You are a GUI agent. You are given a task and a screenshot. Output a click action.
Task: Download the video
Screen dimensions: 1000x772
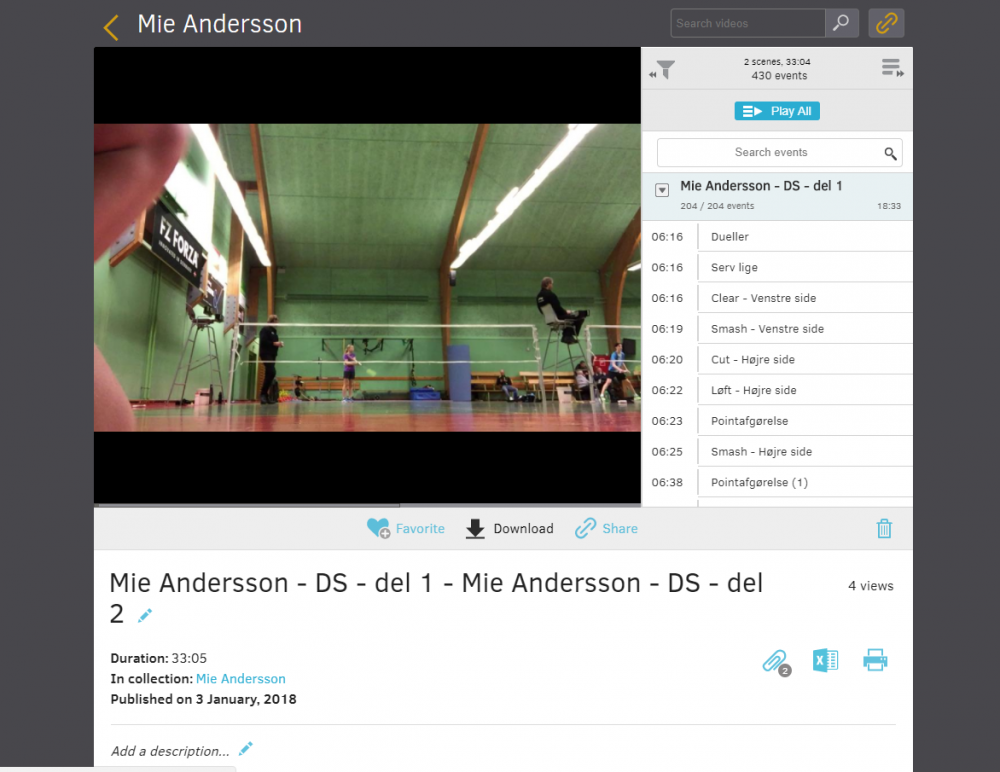click(509, 528)
